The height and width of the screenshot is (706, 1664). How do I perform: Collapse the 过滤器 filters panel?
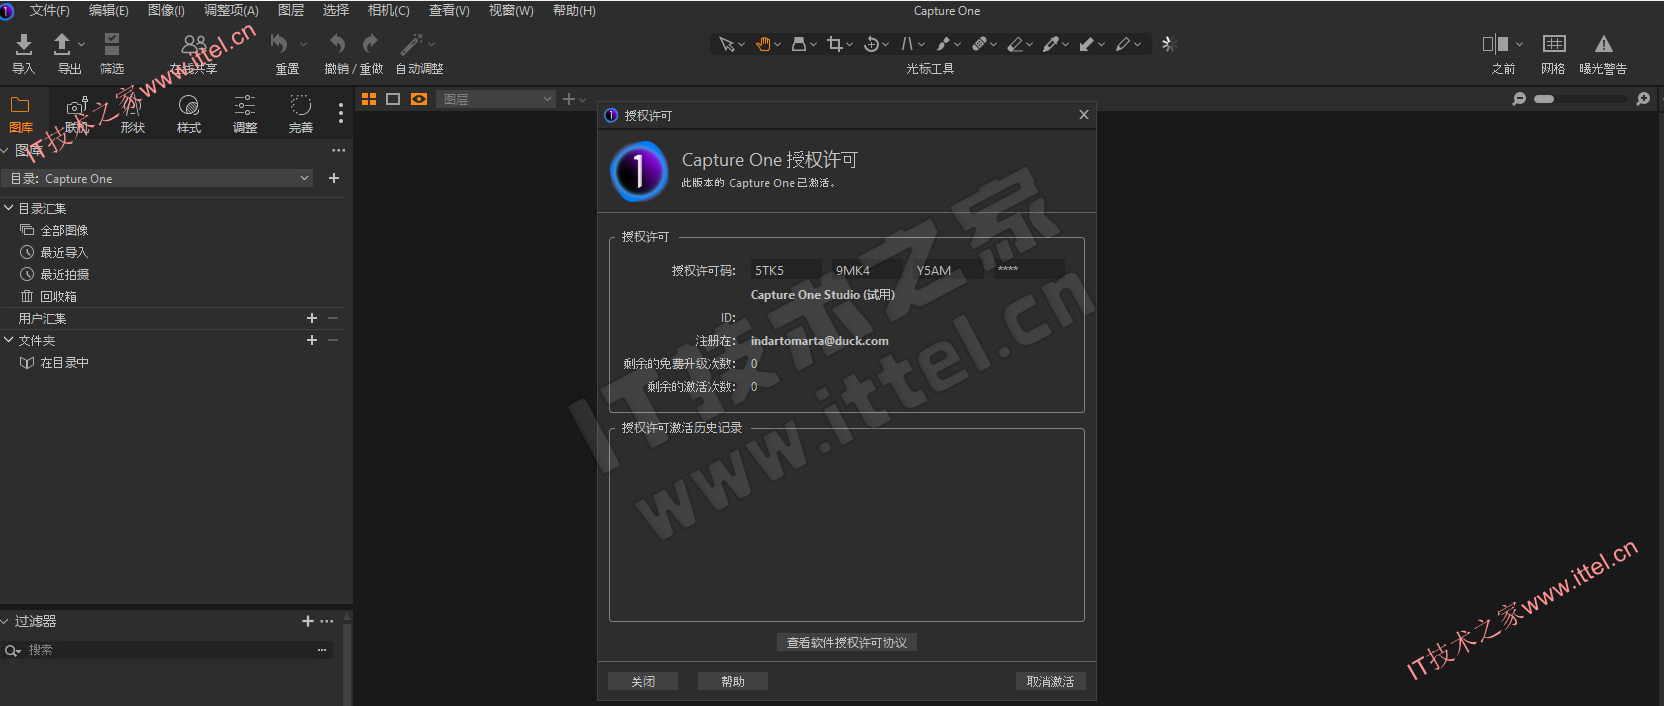click(5, 621)
